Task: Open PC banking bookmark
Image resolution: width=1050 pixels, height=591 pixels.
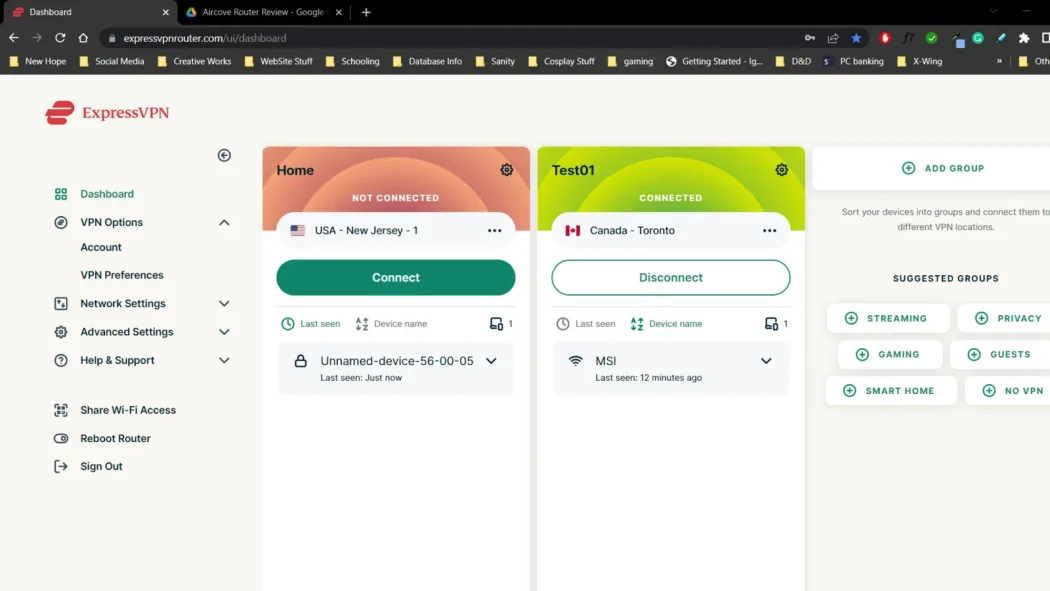Action: (854, 61)
